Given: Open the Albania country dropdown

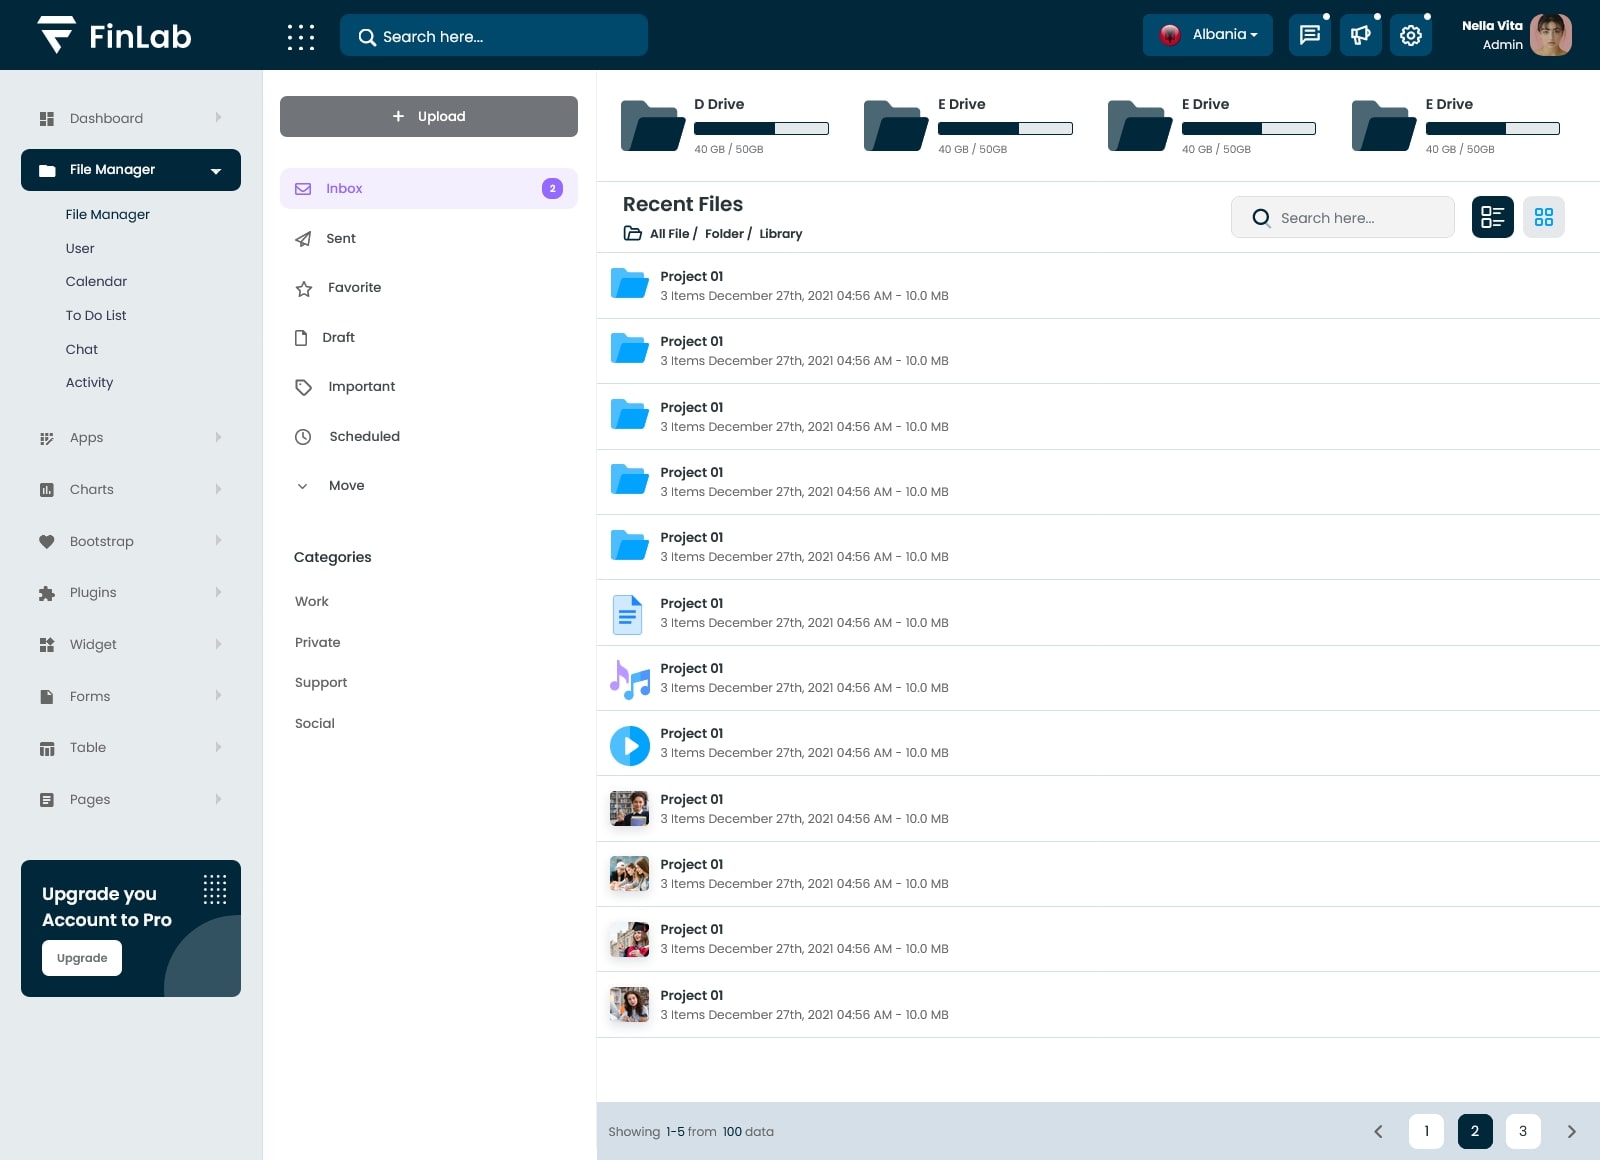Looking at the screenshot, I should coord(1207,35).
